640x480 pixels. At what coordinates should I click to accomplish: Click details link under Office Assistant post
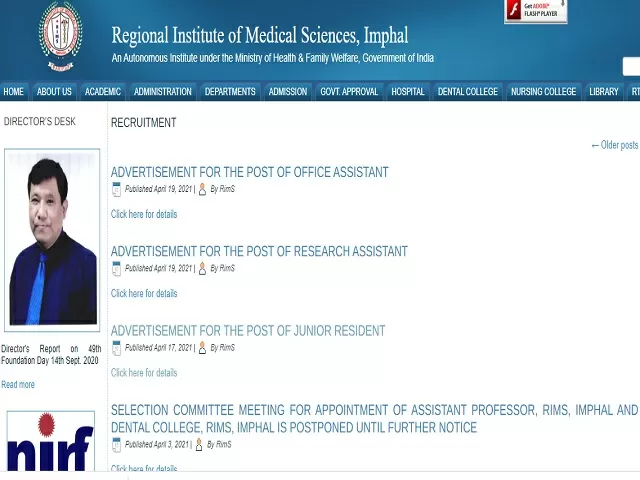pyautogui.click(x=144, y=214)
